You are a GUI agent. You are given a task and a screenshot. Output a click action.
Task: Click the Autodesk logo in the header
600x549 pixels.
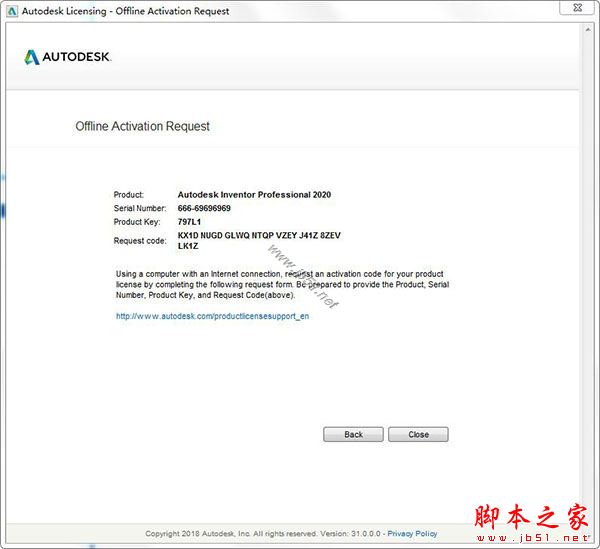pos(68,57)
